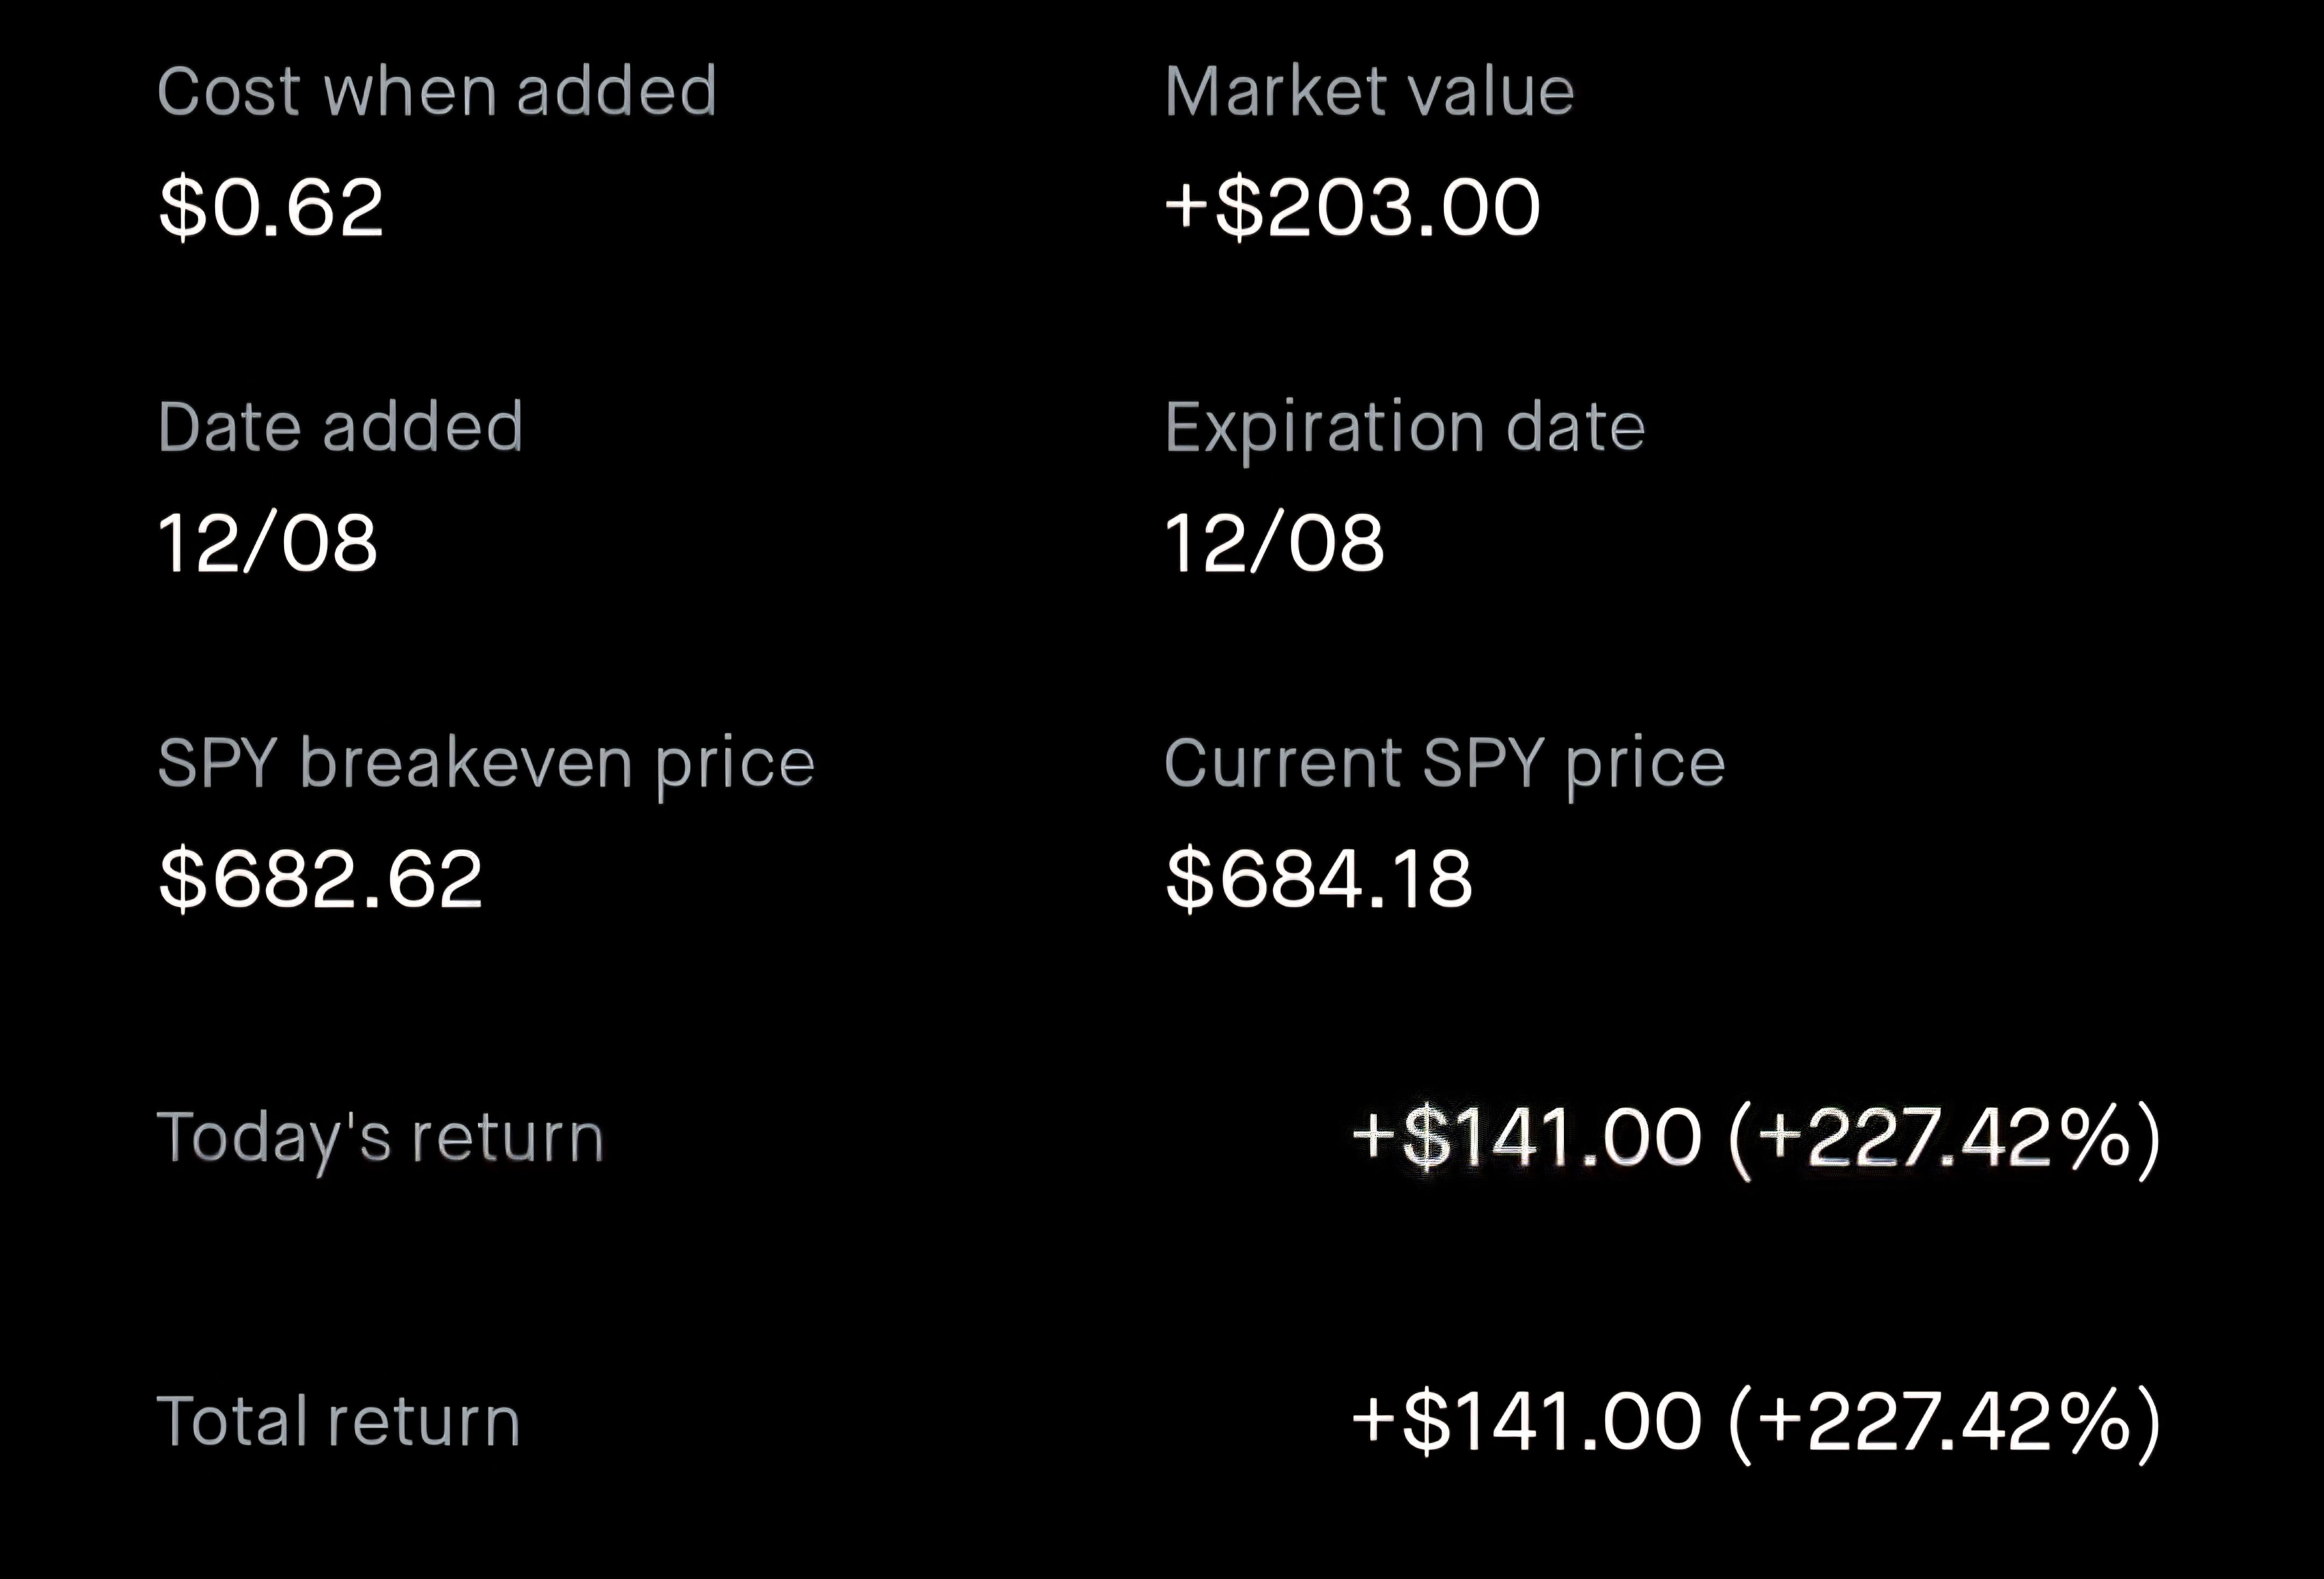Click the +227.42% percentage in Total return
Viewport: 2324px width, 1579px height.
1944,1421
